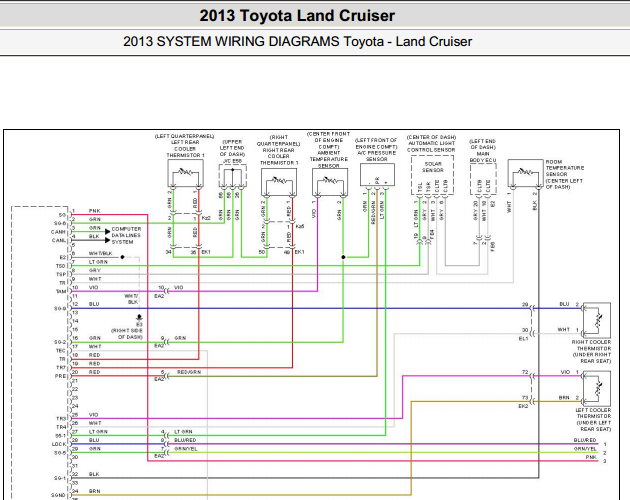Image resolution: width=630 pixels, height=500 pixels.
Task: Click the 'SG-9' terminal label
Action: (x=60, y=308)
